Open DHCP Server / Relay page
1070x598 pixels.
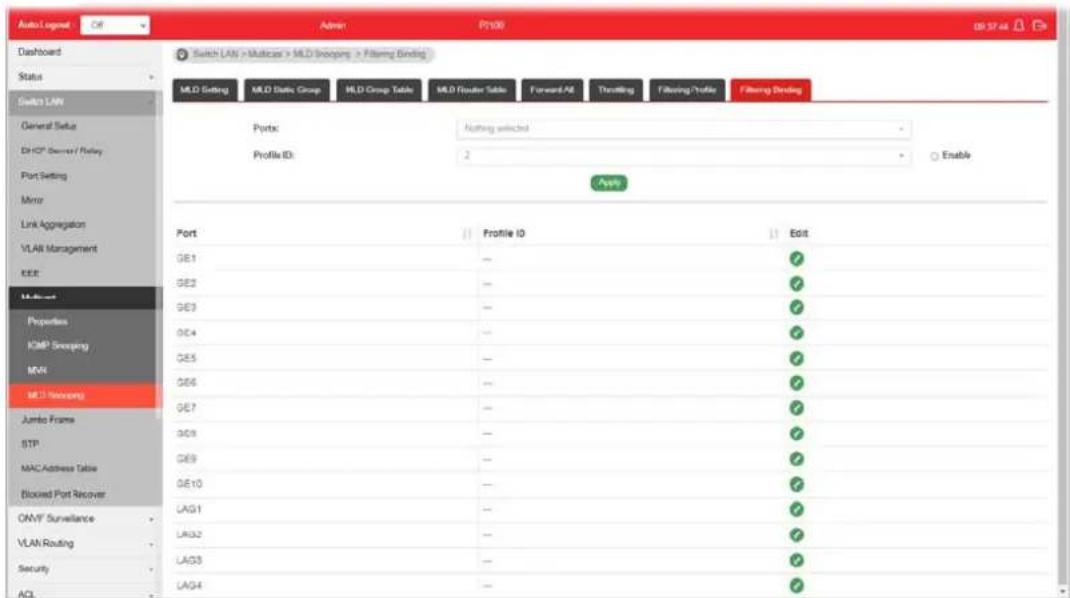(x=61, y=151)
